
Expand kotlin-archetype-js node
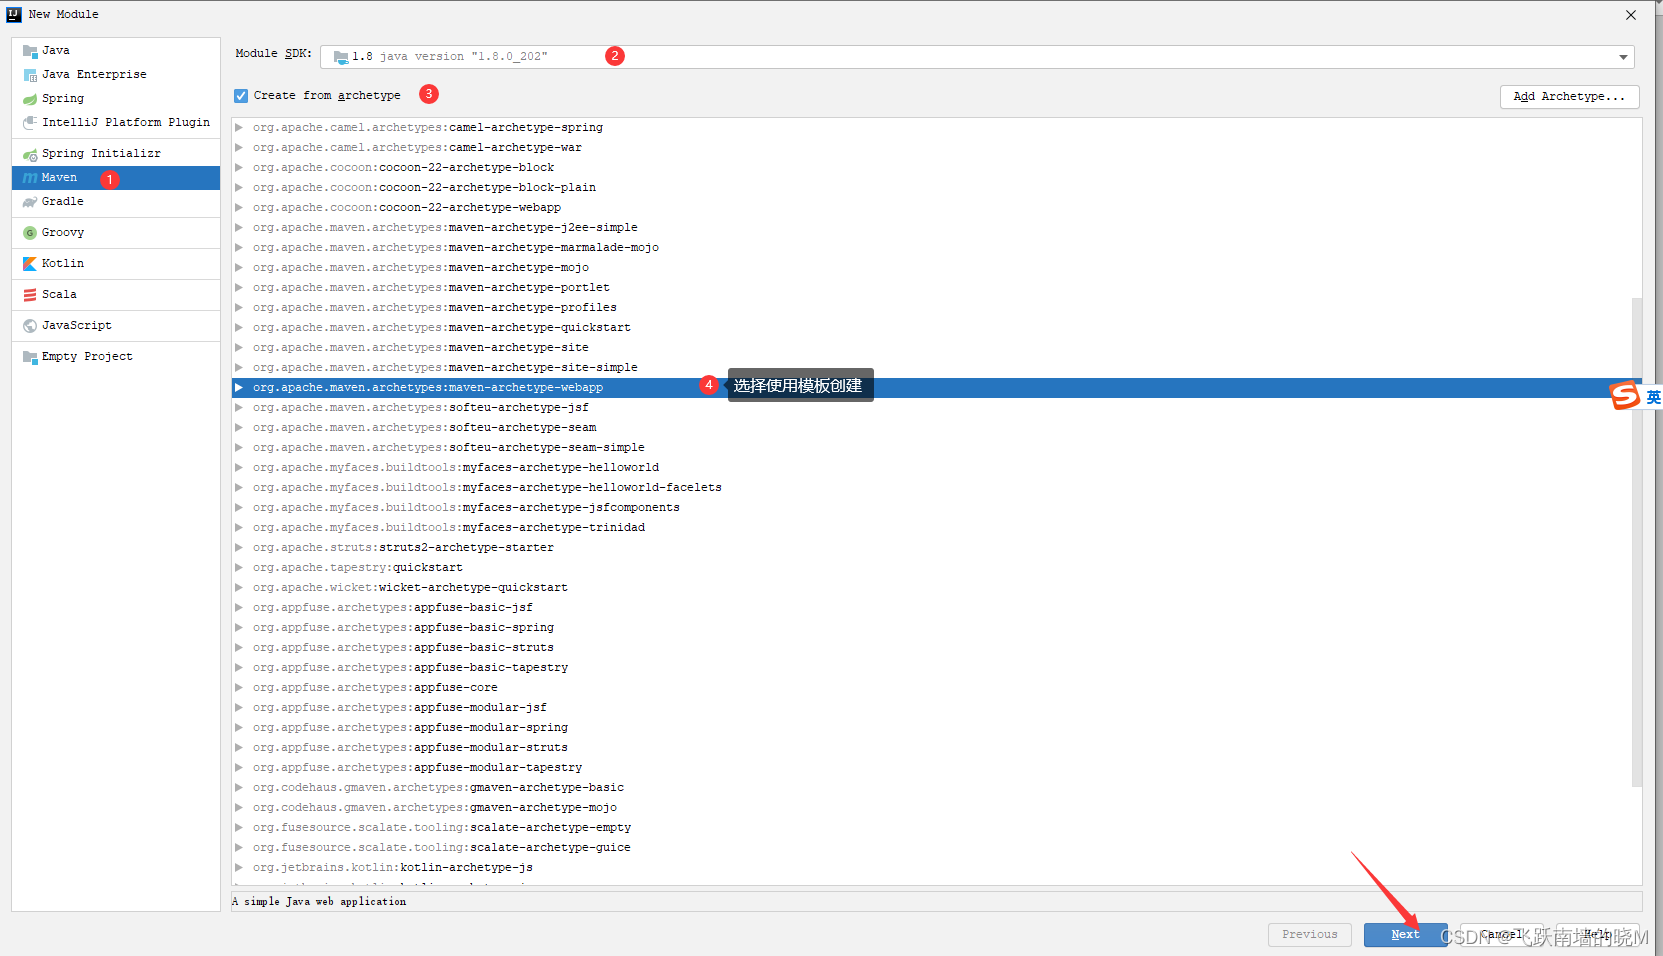[239, 867]
